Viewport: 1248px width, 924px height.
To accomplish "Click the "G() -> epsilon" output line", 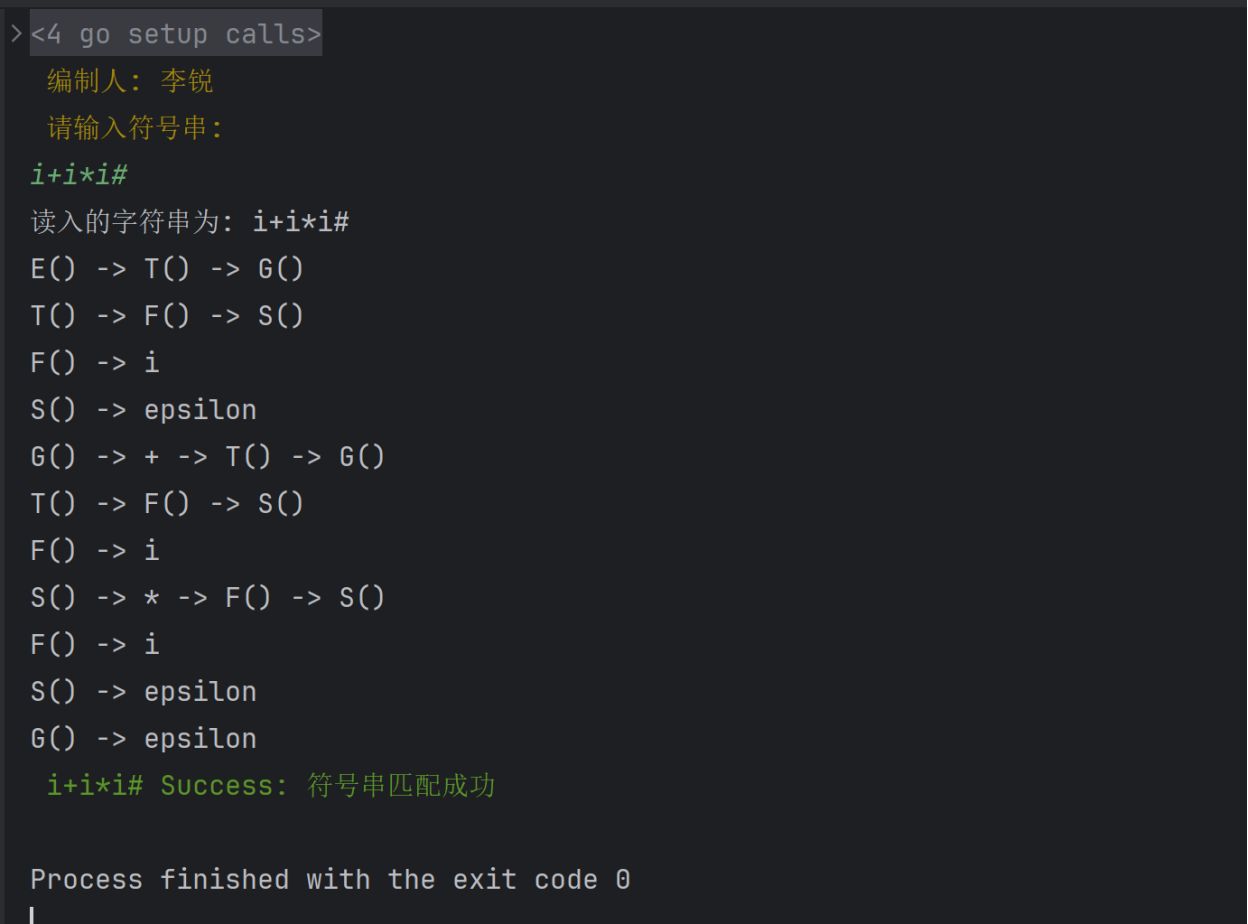I will pyautogui.click(x=143, y=739).
